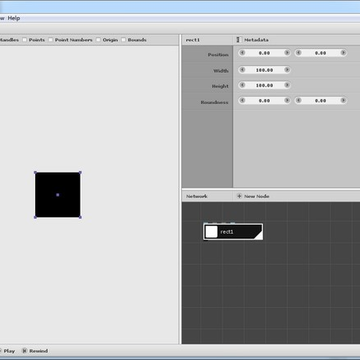The height and width of the screenshot is (360, 360).
Task: Increase Roundness Y with right arrow
Action: click(343, 100)
